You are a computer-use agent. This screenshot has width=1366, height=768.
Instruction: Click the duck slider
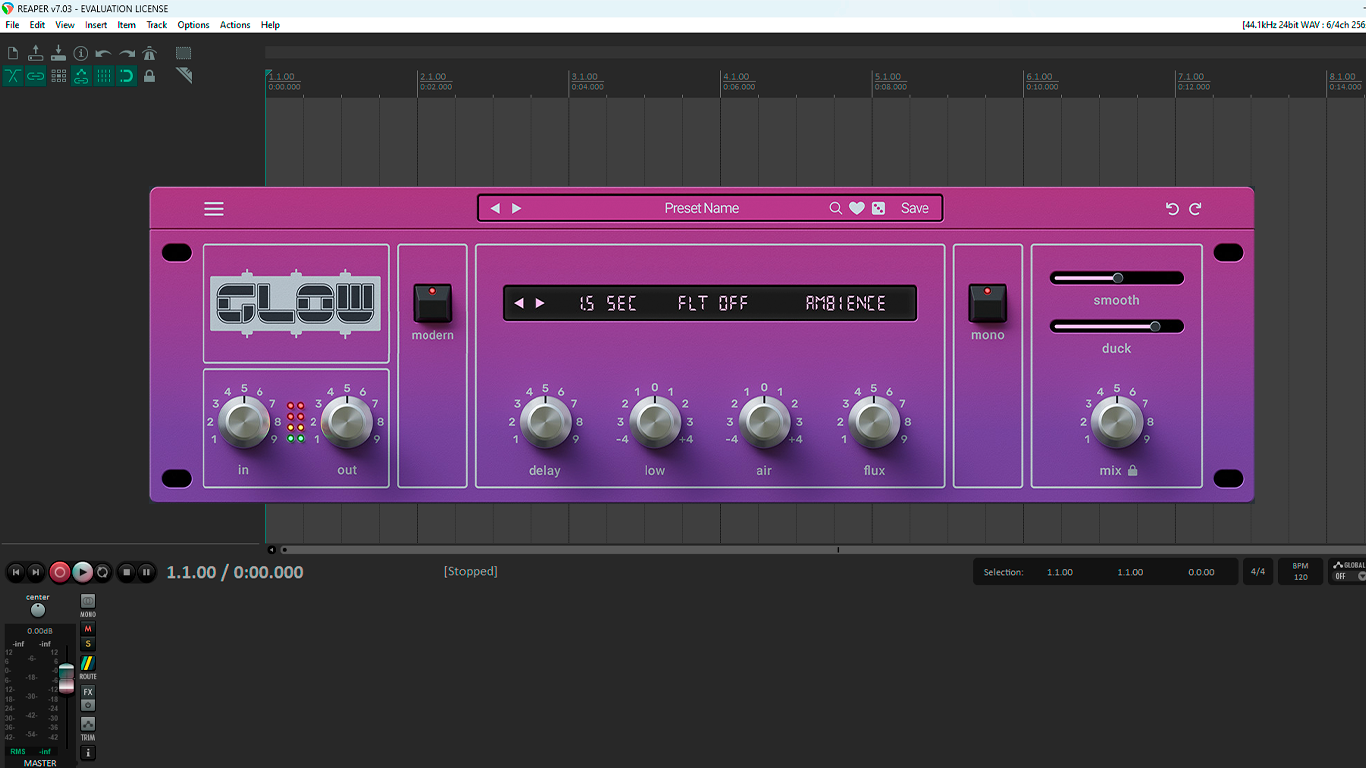[x=1116, y=326]
